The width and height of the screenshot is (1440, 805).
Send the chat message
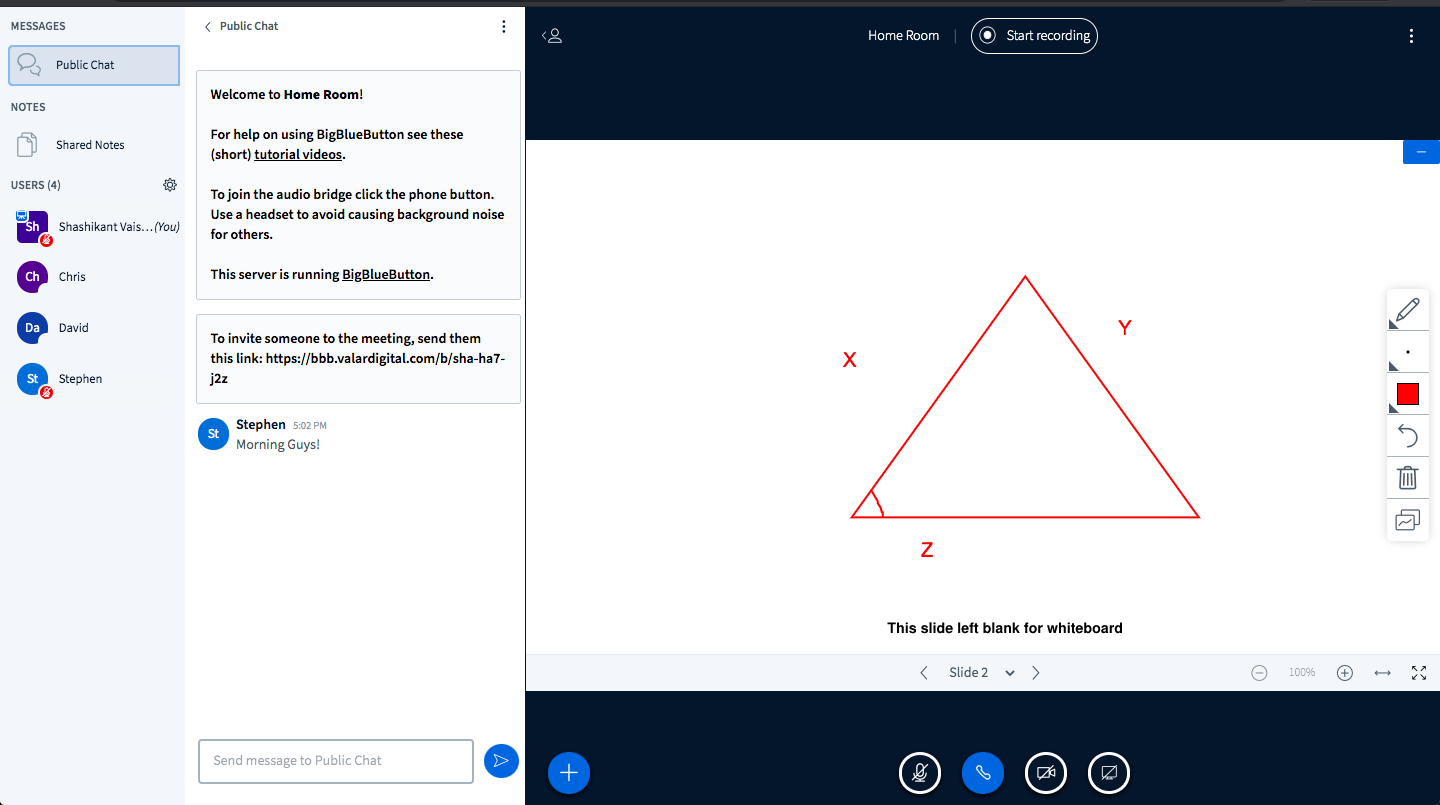click(501, 761)
